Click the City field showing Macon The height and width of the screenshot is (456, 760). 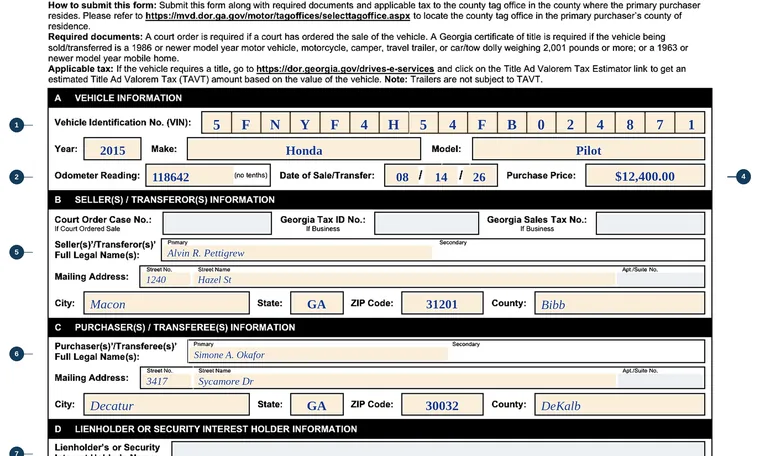167,303
